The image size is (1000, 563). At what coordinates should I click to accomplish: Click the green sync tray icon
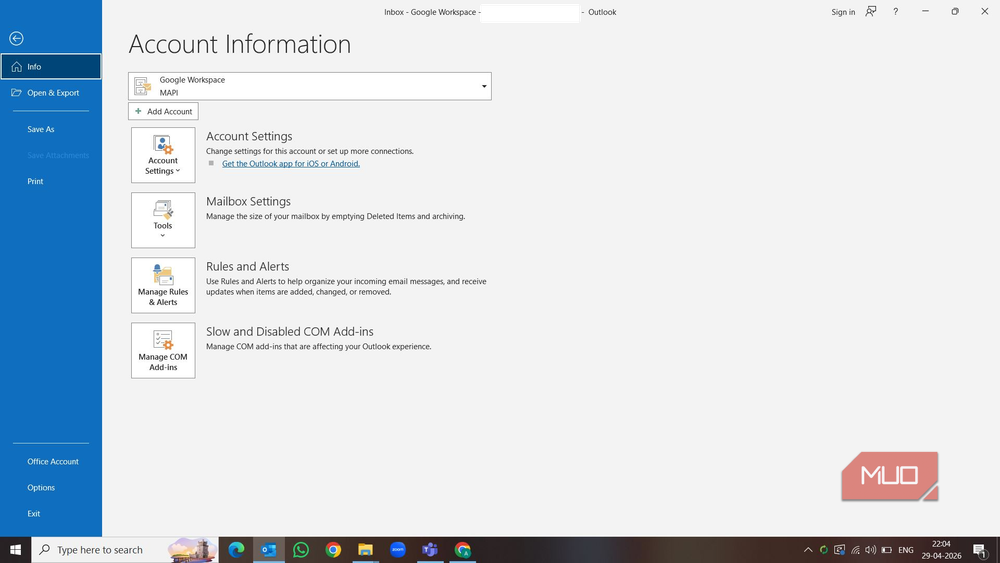point(824,550)
